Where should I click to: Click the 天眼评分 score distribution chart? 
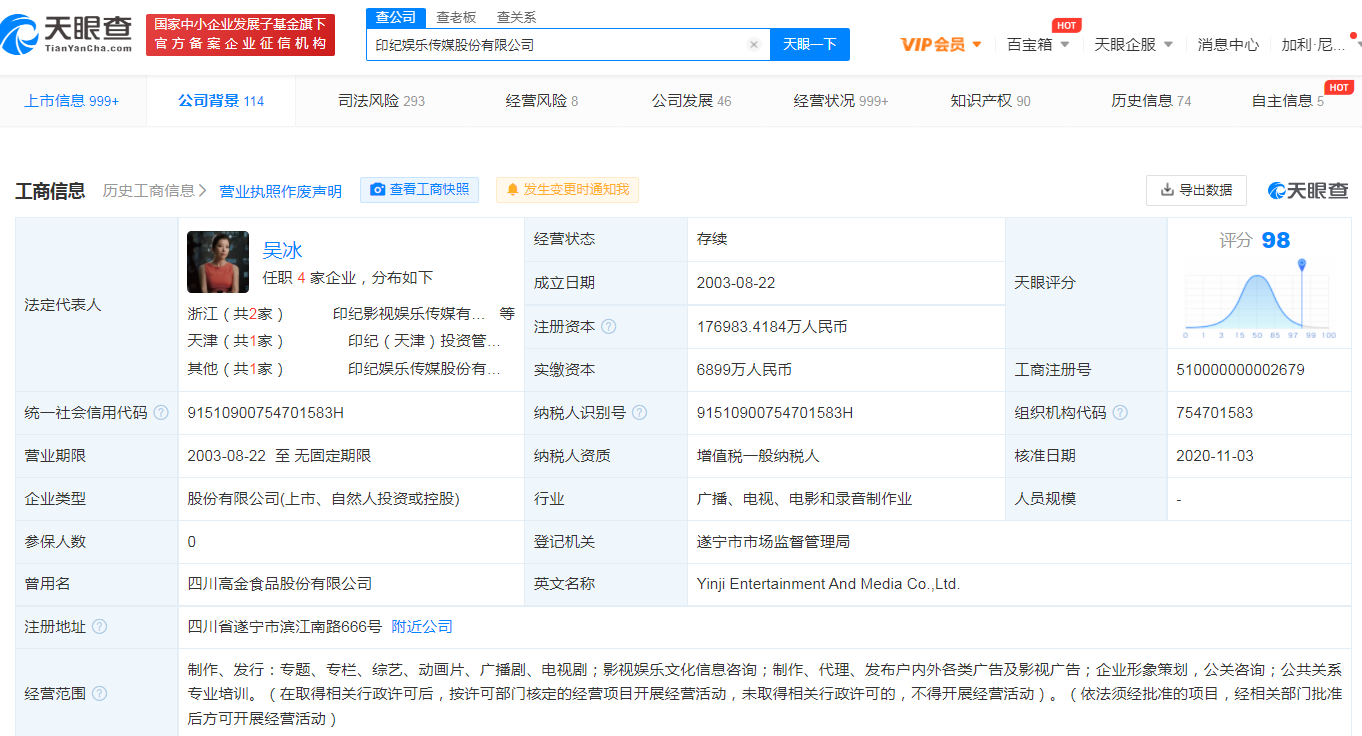click(x=1259, y=297)
